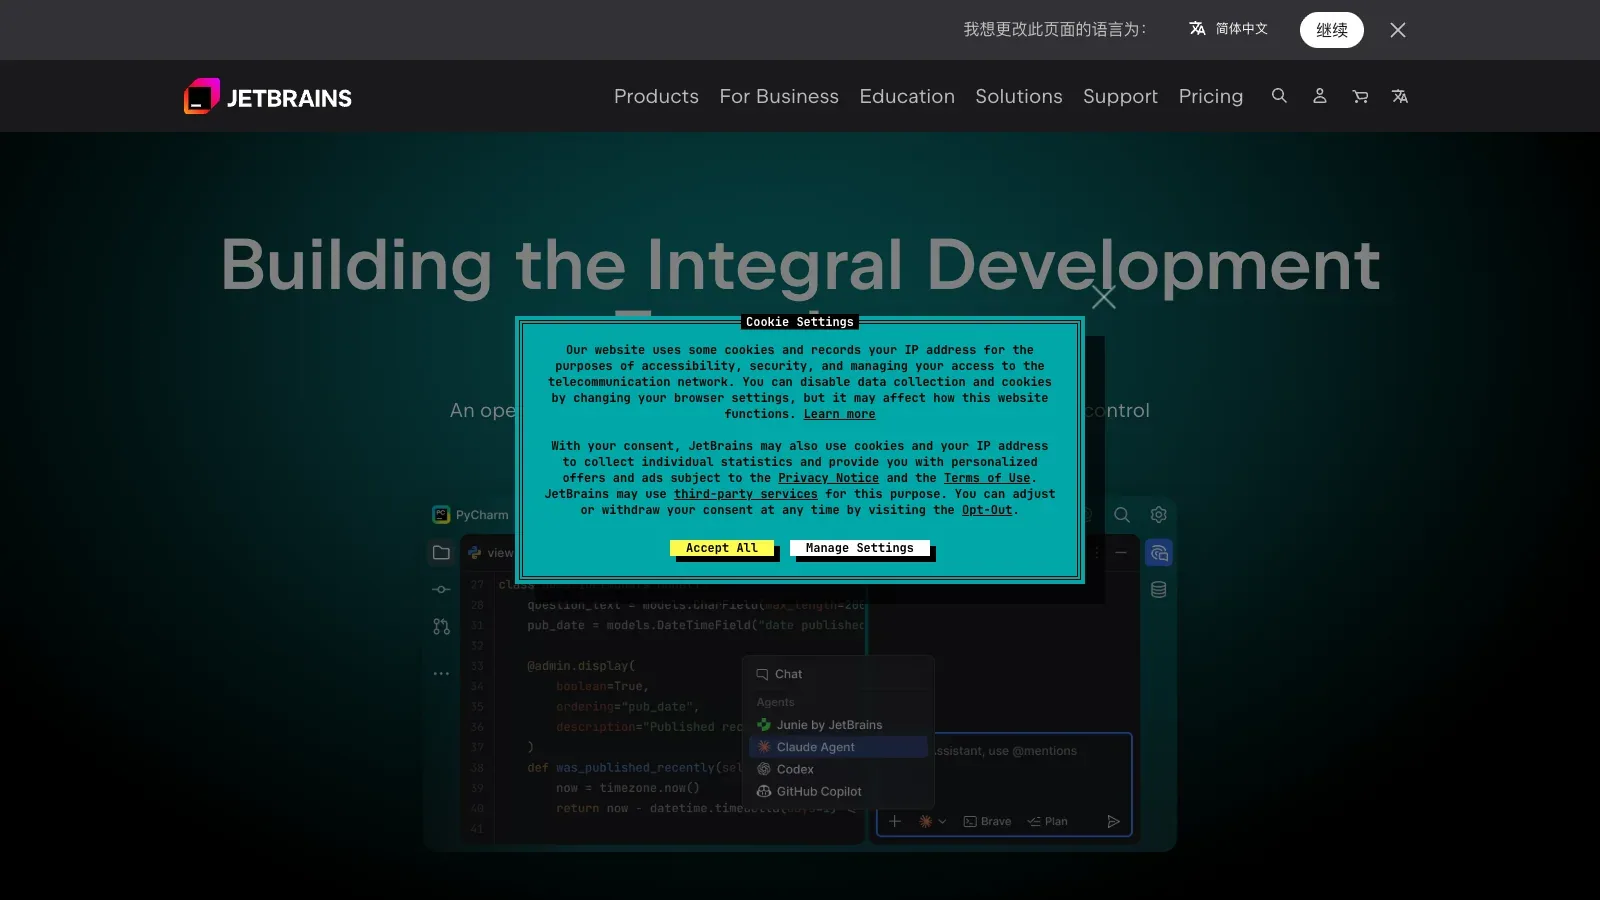This screenshot has width=1600, height=900.
Task: Open the shopping cart icon
Action: pyautogui.click(x=1360, y=96)
